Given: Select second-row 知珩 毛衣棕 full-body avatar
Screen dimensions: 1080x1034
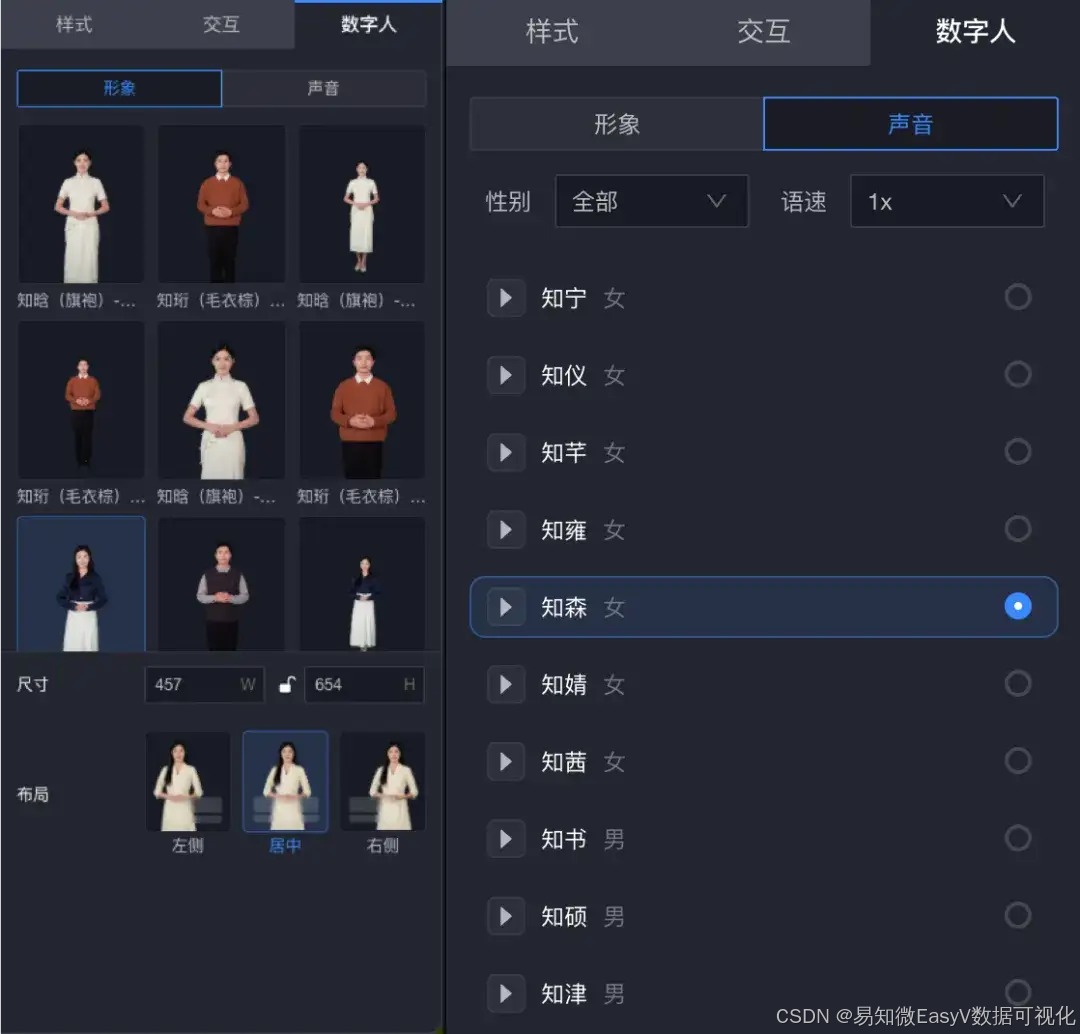Looking at the screenshot, I should click(x=81, y=400).
